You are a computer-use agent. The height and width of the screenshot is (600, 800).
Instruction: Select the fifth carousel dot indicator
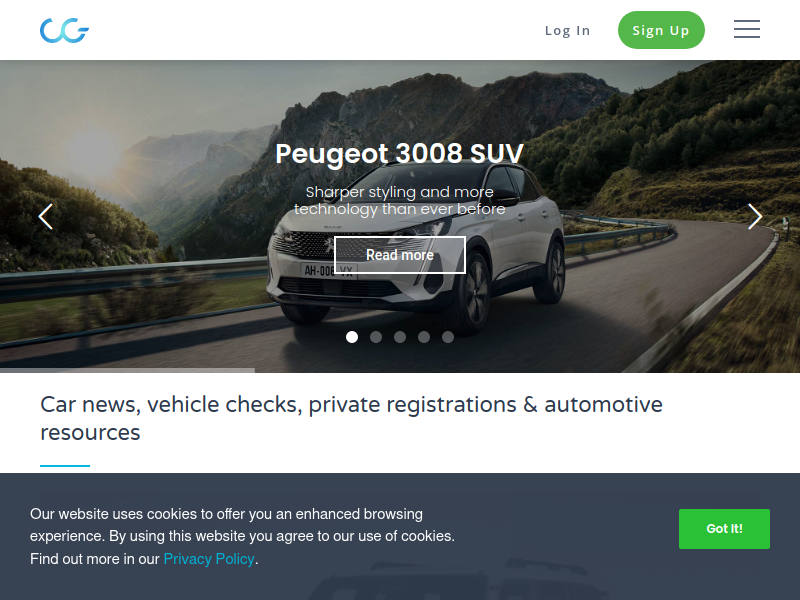coord(448,337)
